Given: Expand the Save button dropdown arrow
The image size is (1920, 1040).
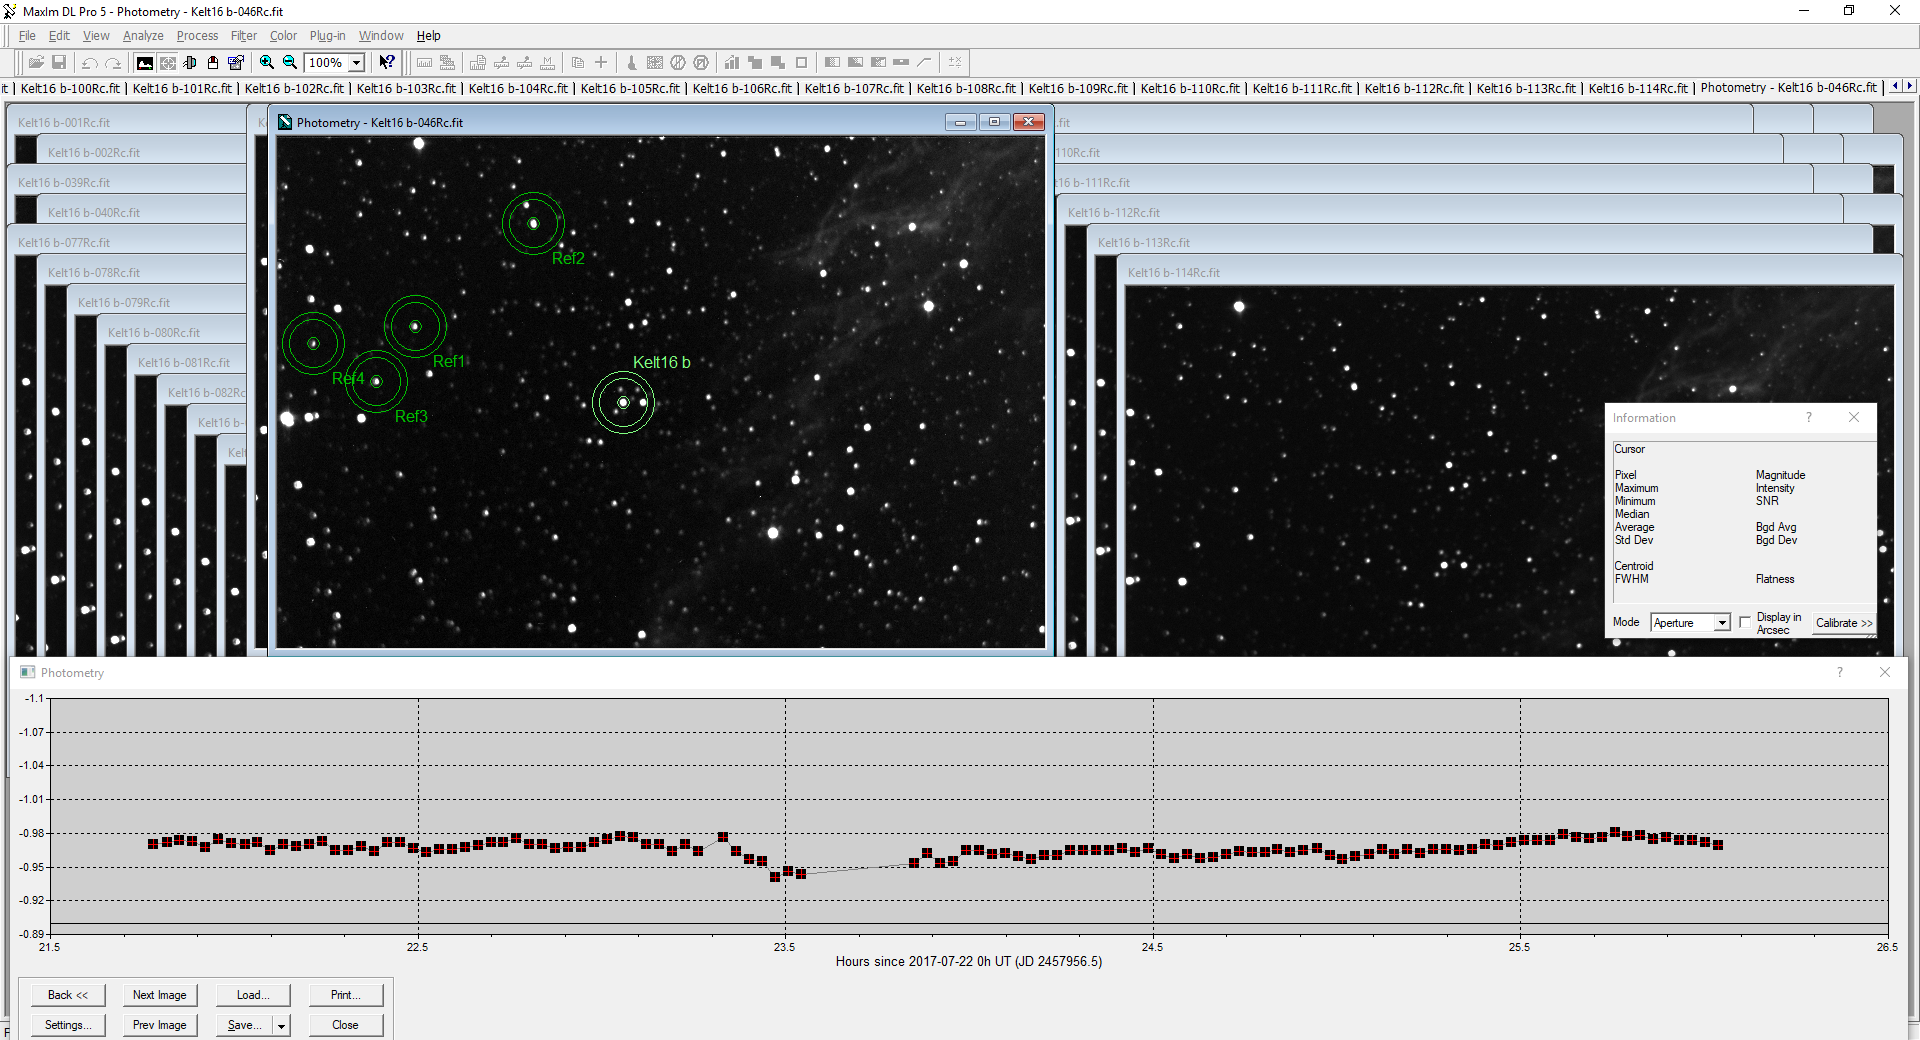Looking at the screenshot, I should pyautogui.click(x=282, y=1026).
